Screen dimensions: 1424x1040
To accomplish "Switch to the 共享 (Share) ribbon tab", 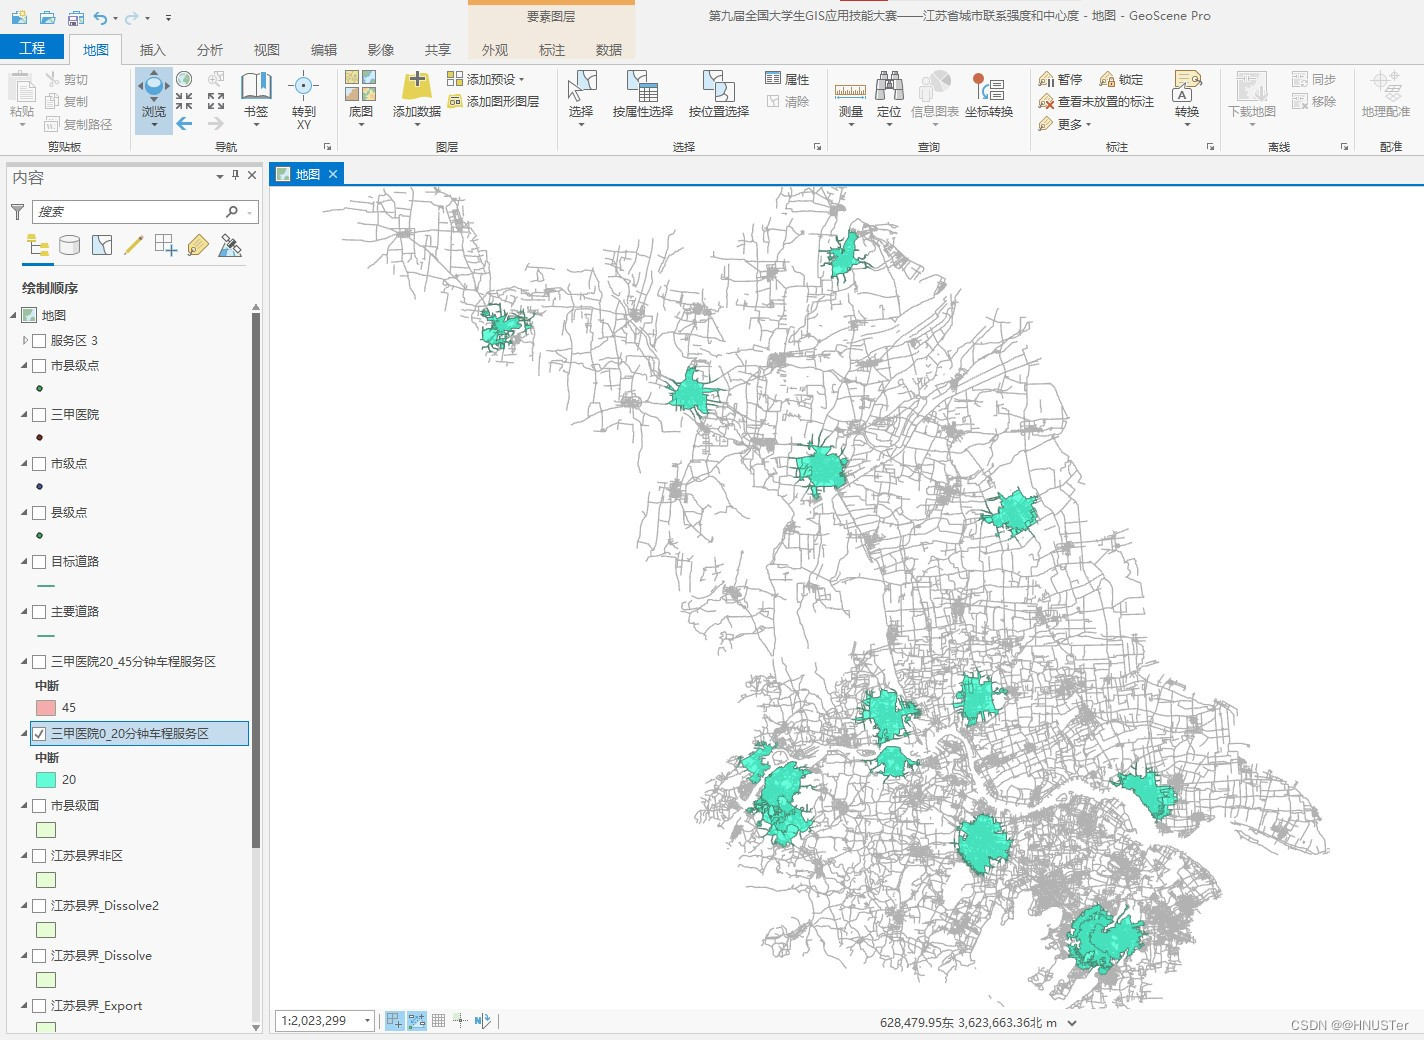I will [x=438, y=50].
